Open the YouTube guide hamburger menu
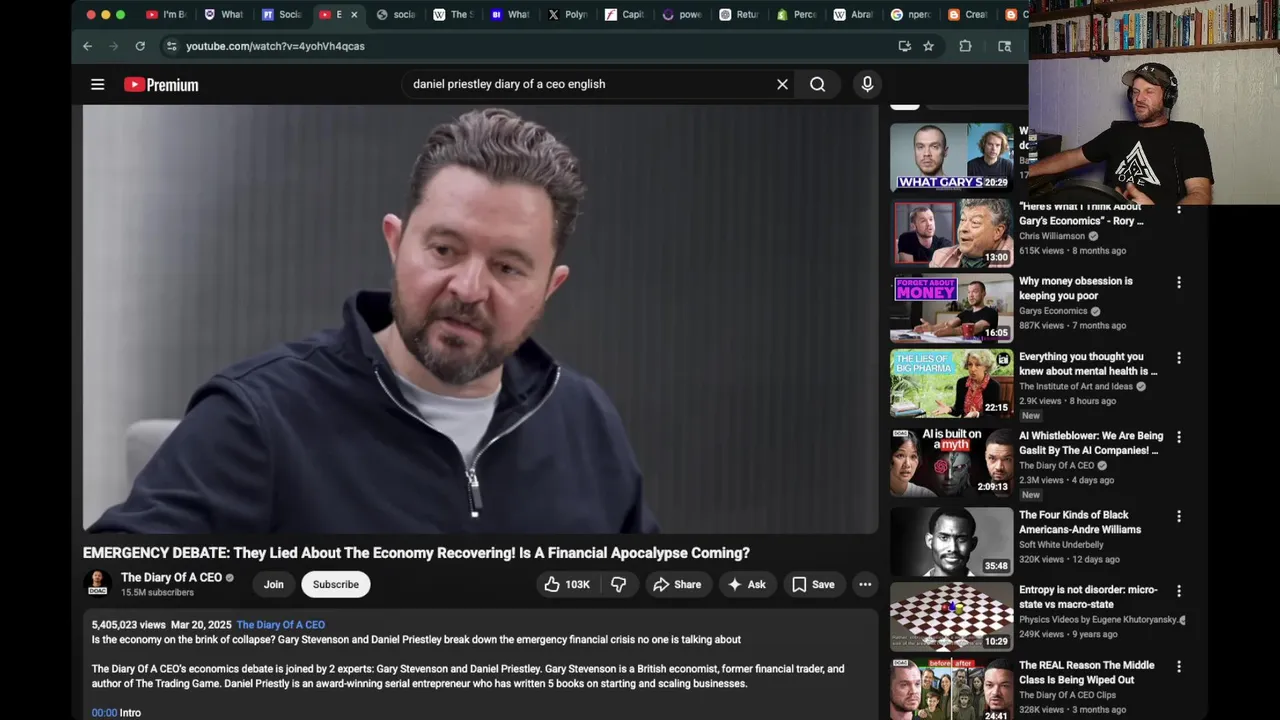The height and width of the screenshot is (720, 1280). 97,85
